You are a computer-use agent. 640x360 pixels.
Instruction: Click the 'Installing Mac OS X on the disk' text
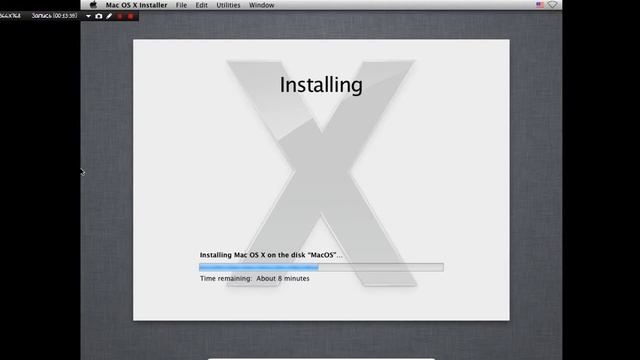coord(271,255)
